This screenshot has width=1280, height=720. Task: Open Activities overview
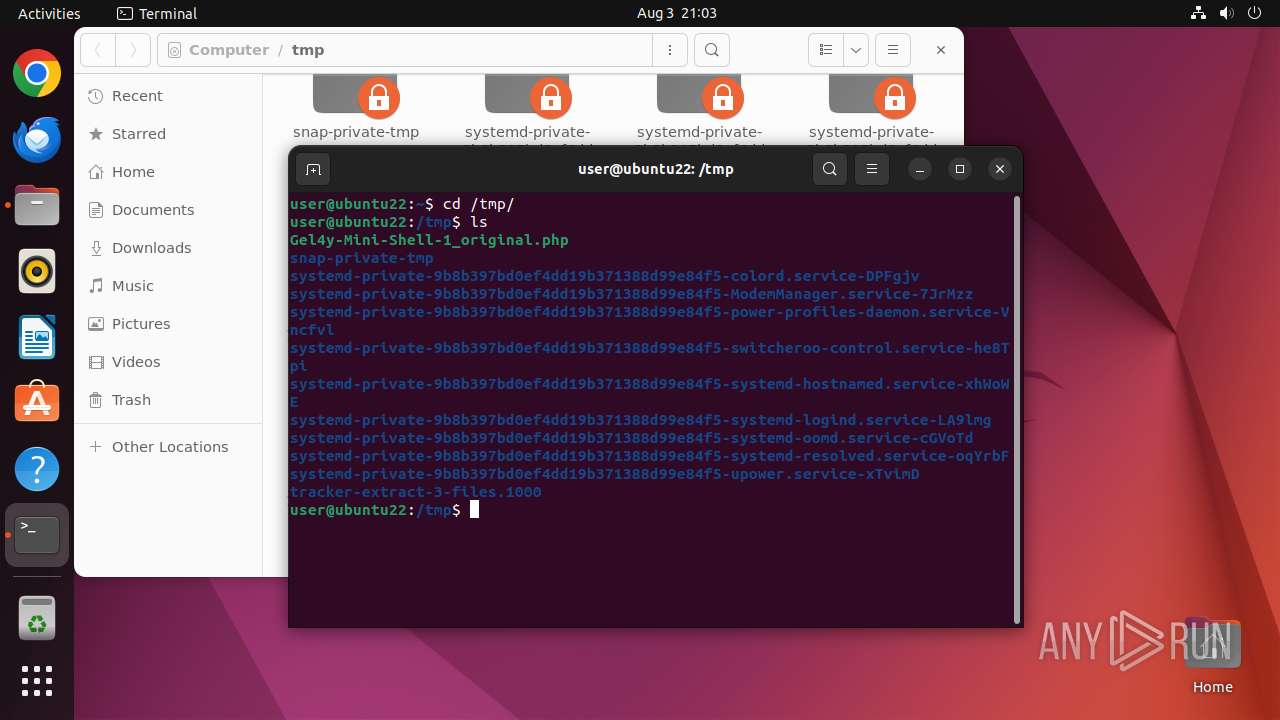pyautogui.click(x=49, y=13)
